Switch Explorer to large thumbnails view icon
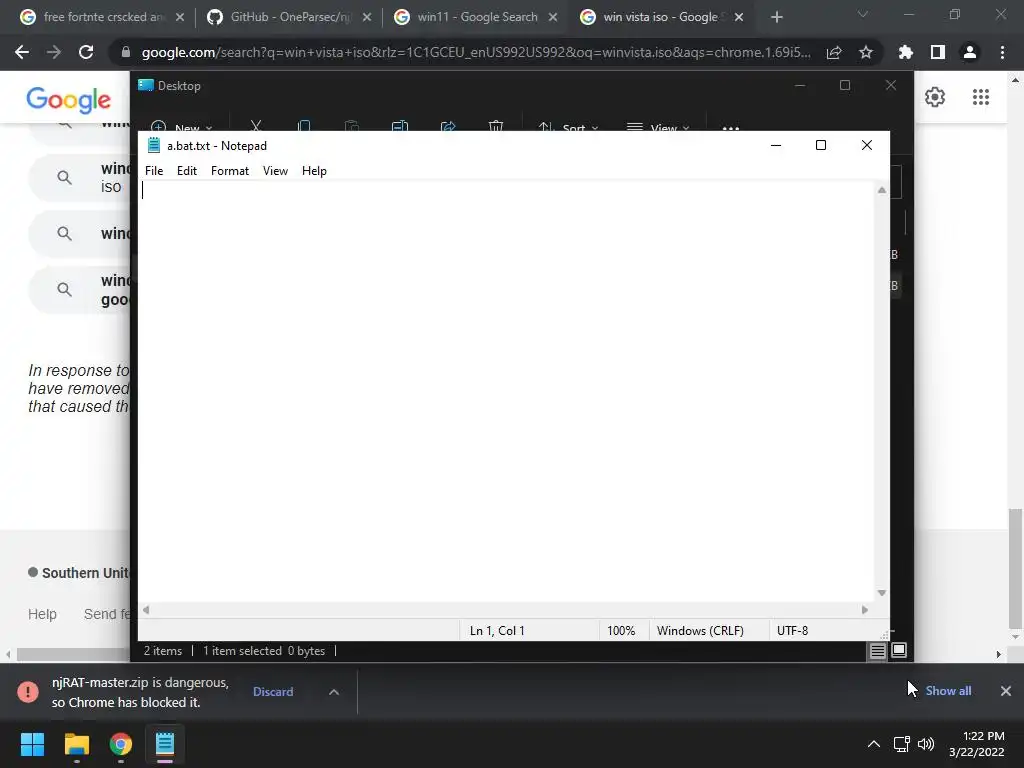 click(899, 650)
